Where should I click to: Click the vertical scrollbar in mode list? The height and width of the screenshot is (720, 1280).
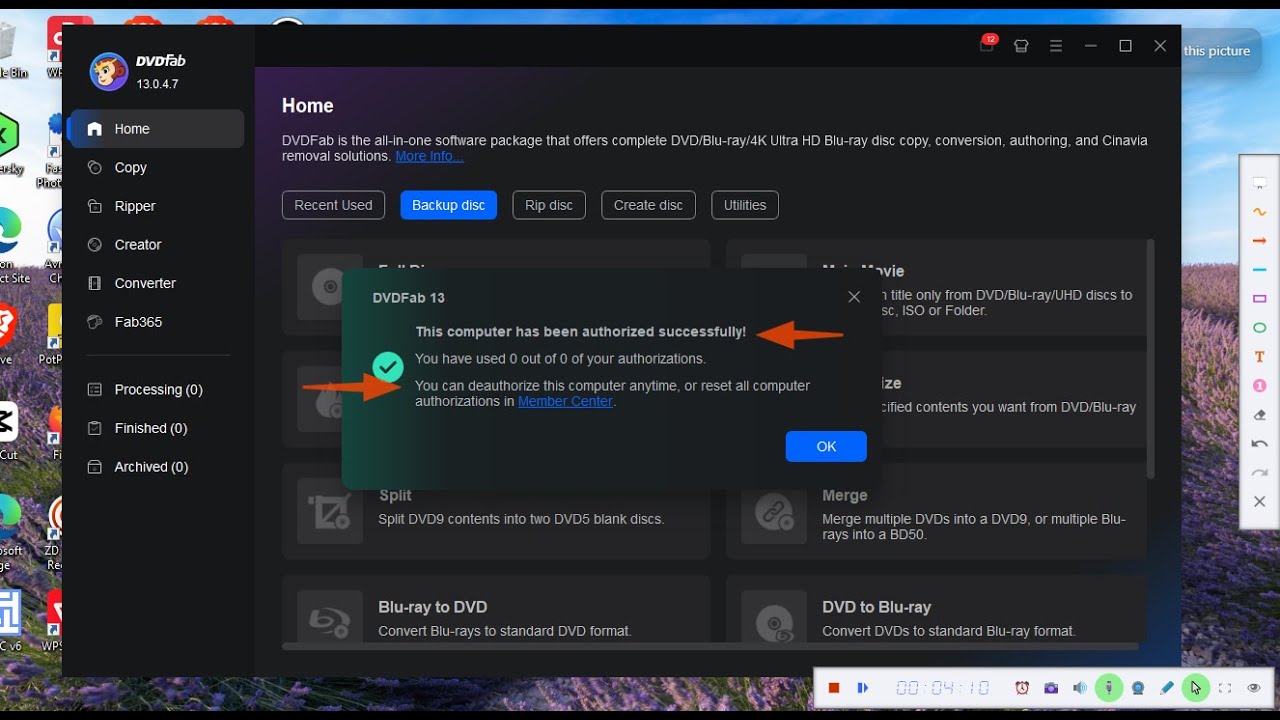1151,358
